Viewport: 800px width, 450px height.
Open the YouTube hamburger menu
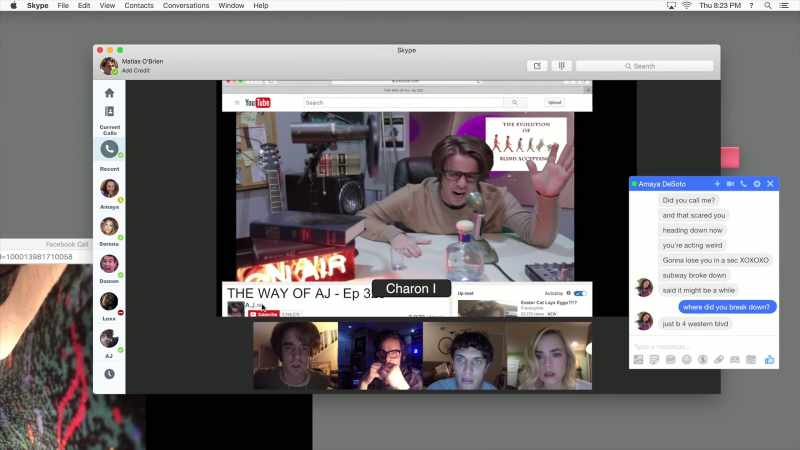pos(237,103)
